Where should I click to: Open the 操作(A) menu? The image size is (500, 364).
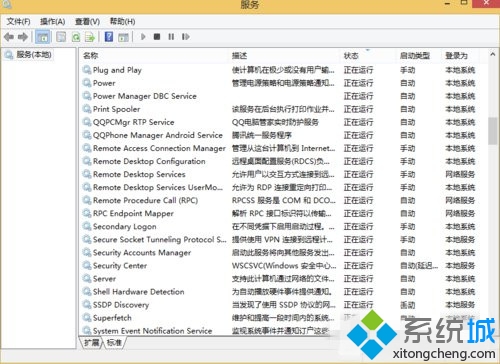(52, 22)
